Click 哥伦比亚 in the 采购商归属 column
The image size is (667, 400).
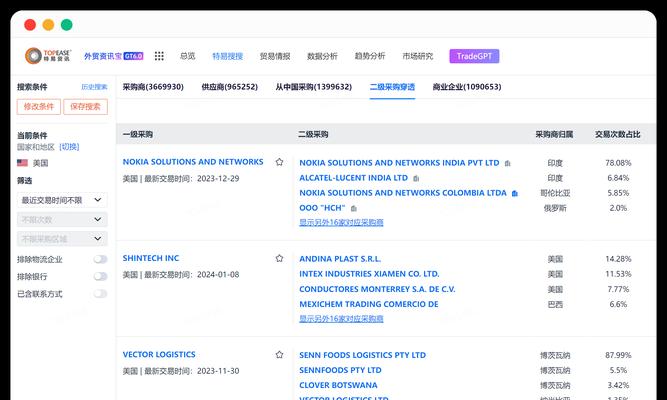[555, 193]
